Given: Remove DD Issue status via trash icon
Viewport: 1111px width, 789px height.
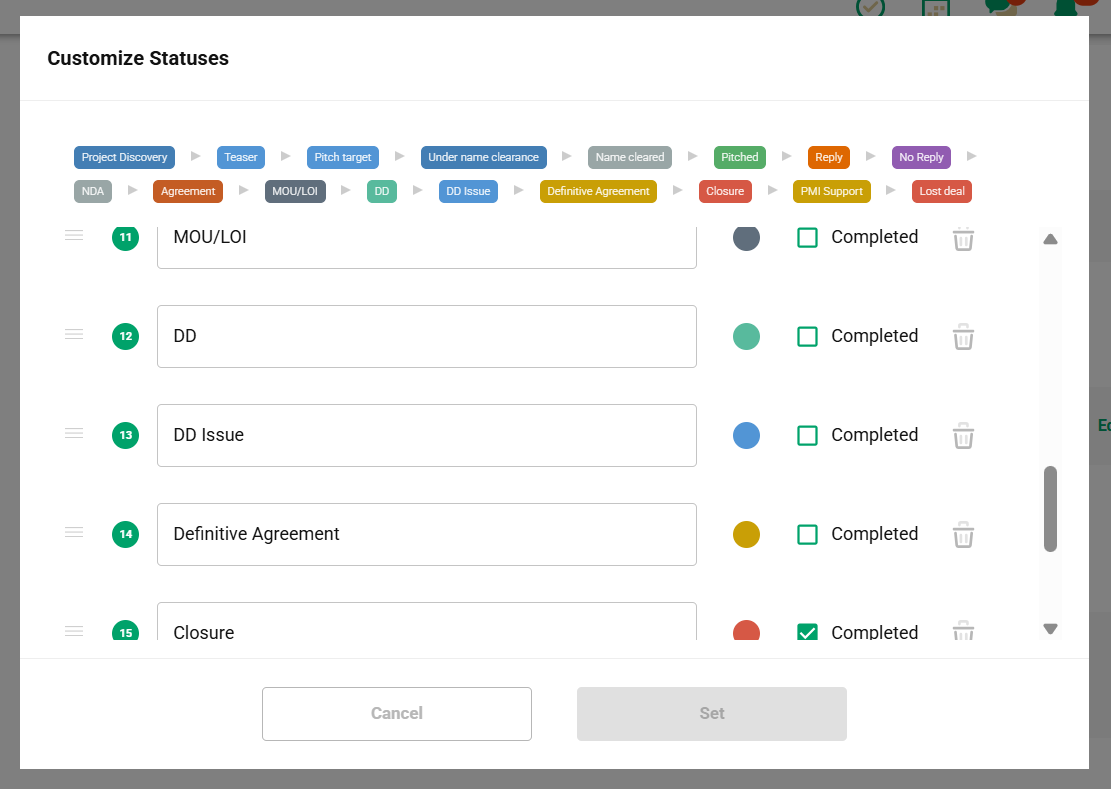Looking at the screenshot, I should [963, 436].
